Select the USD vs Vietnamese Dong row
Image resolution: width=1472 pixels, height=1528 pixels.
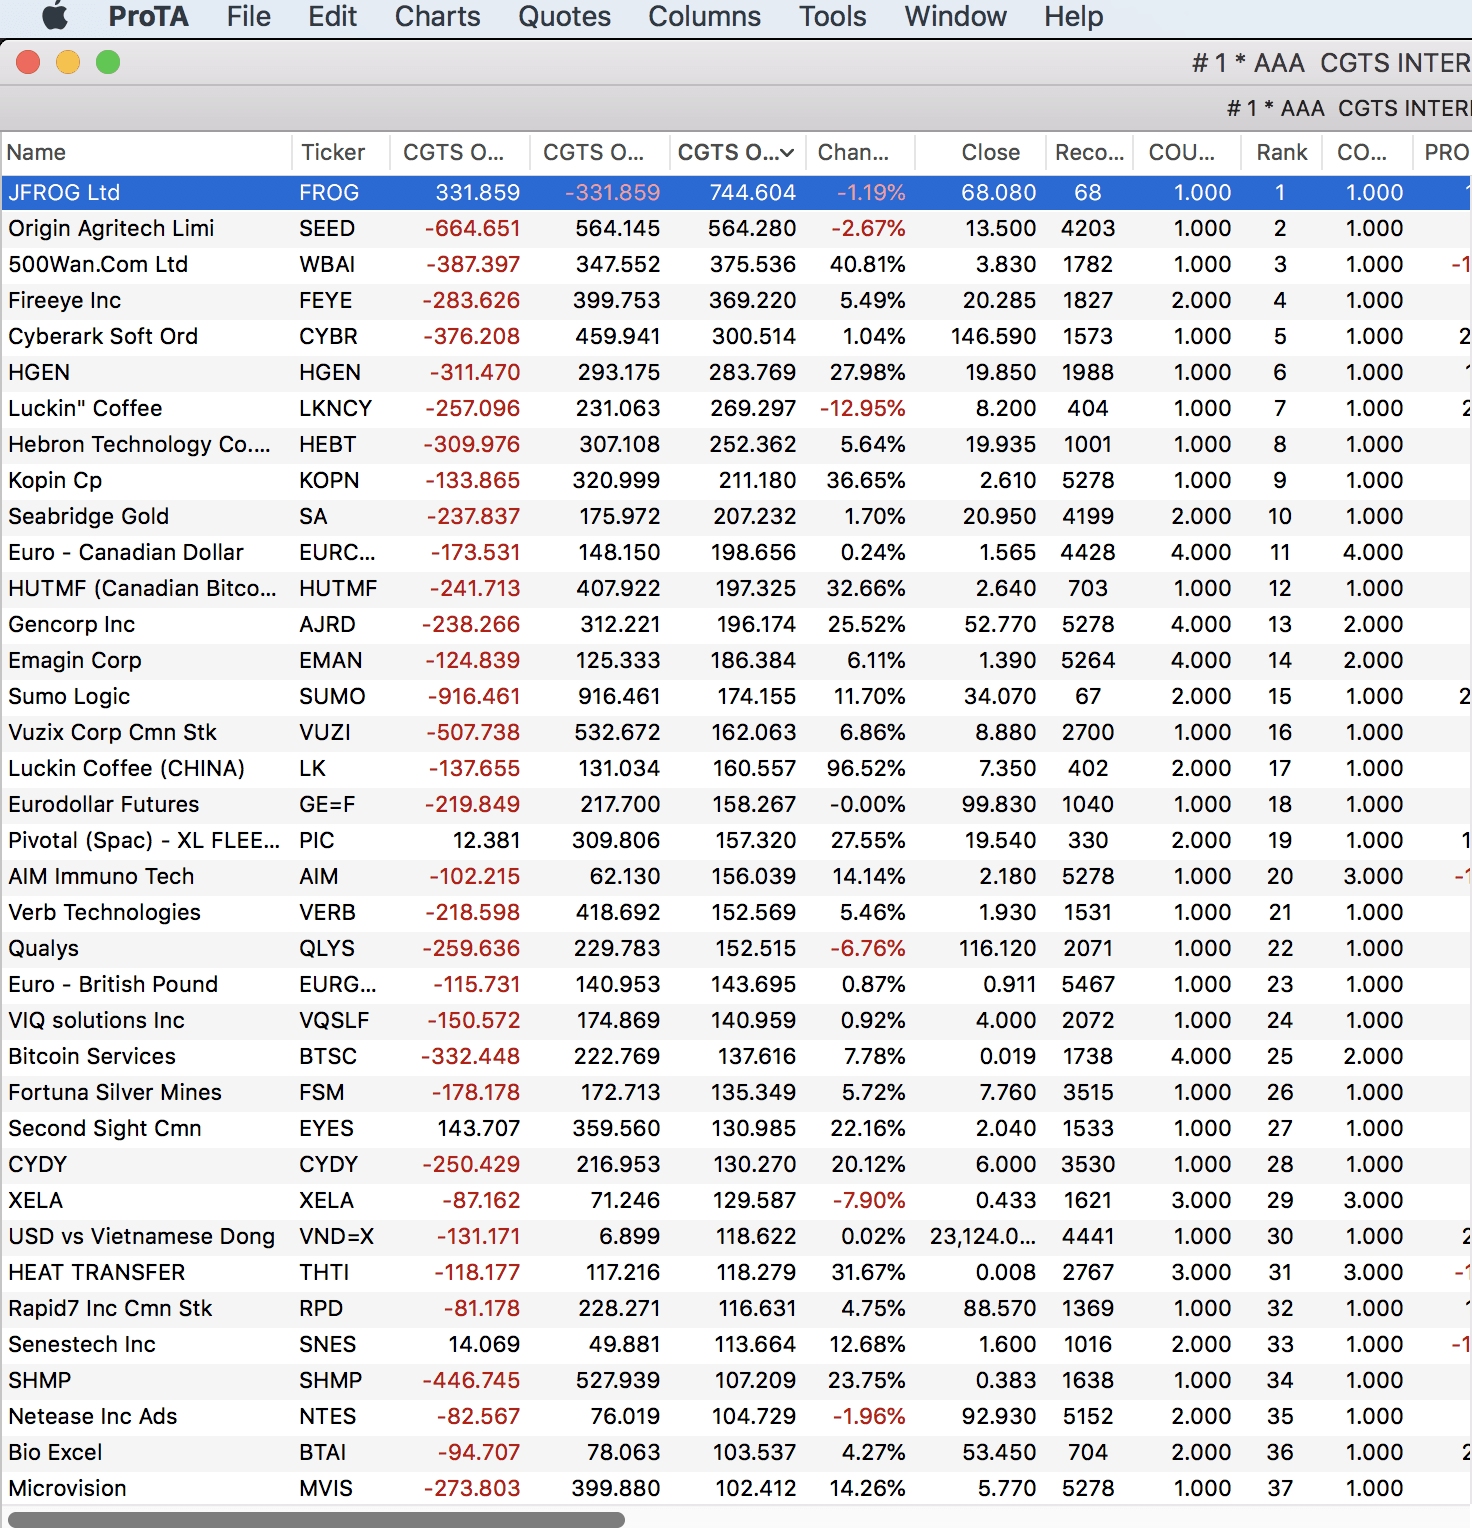(736, 1236)
